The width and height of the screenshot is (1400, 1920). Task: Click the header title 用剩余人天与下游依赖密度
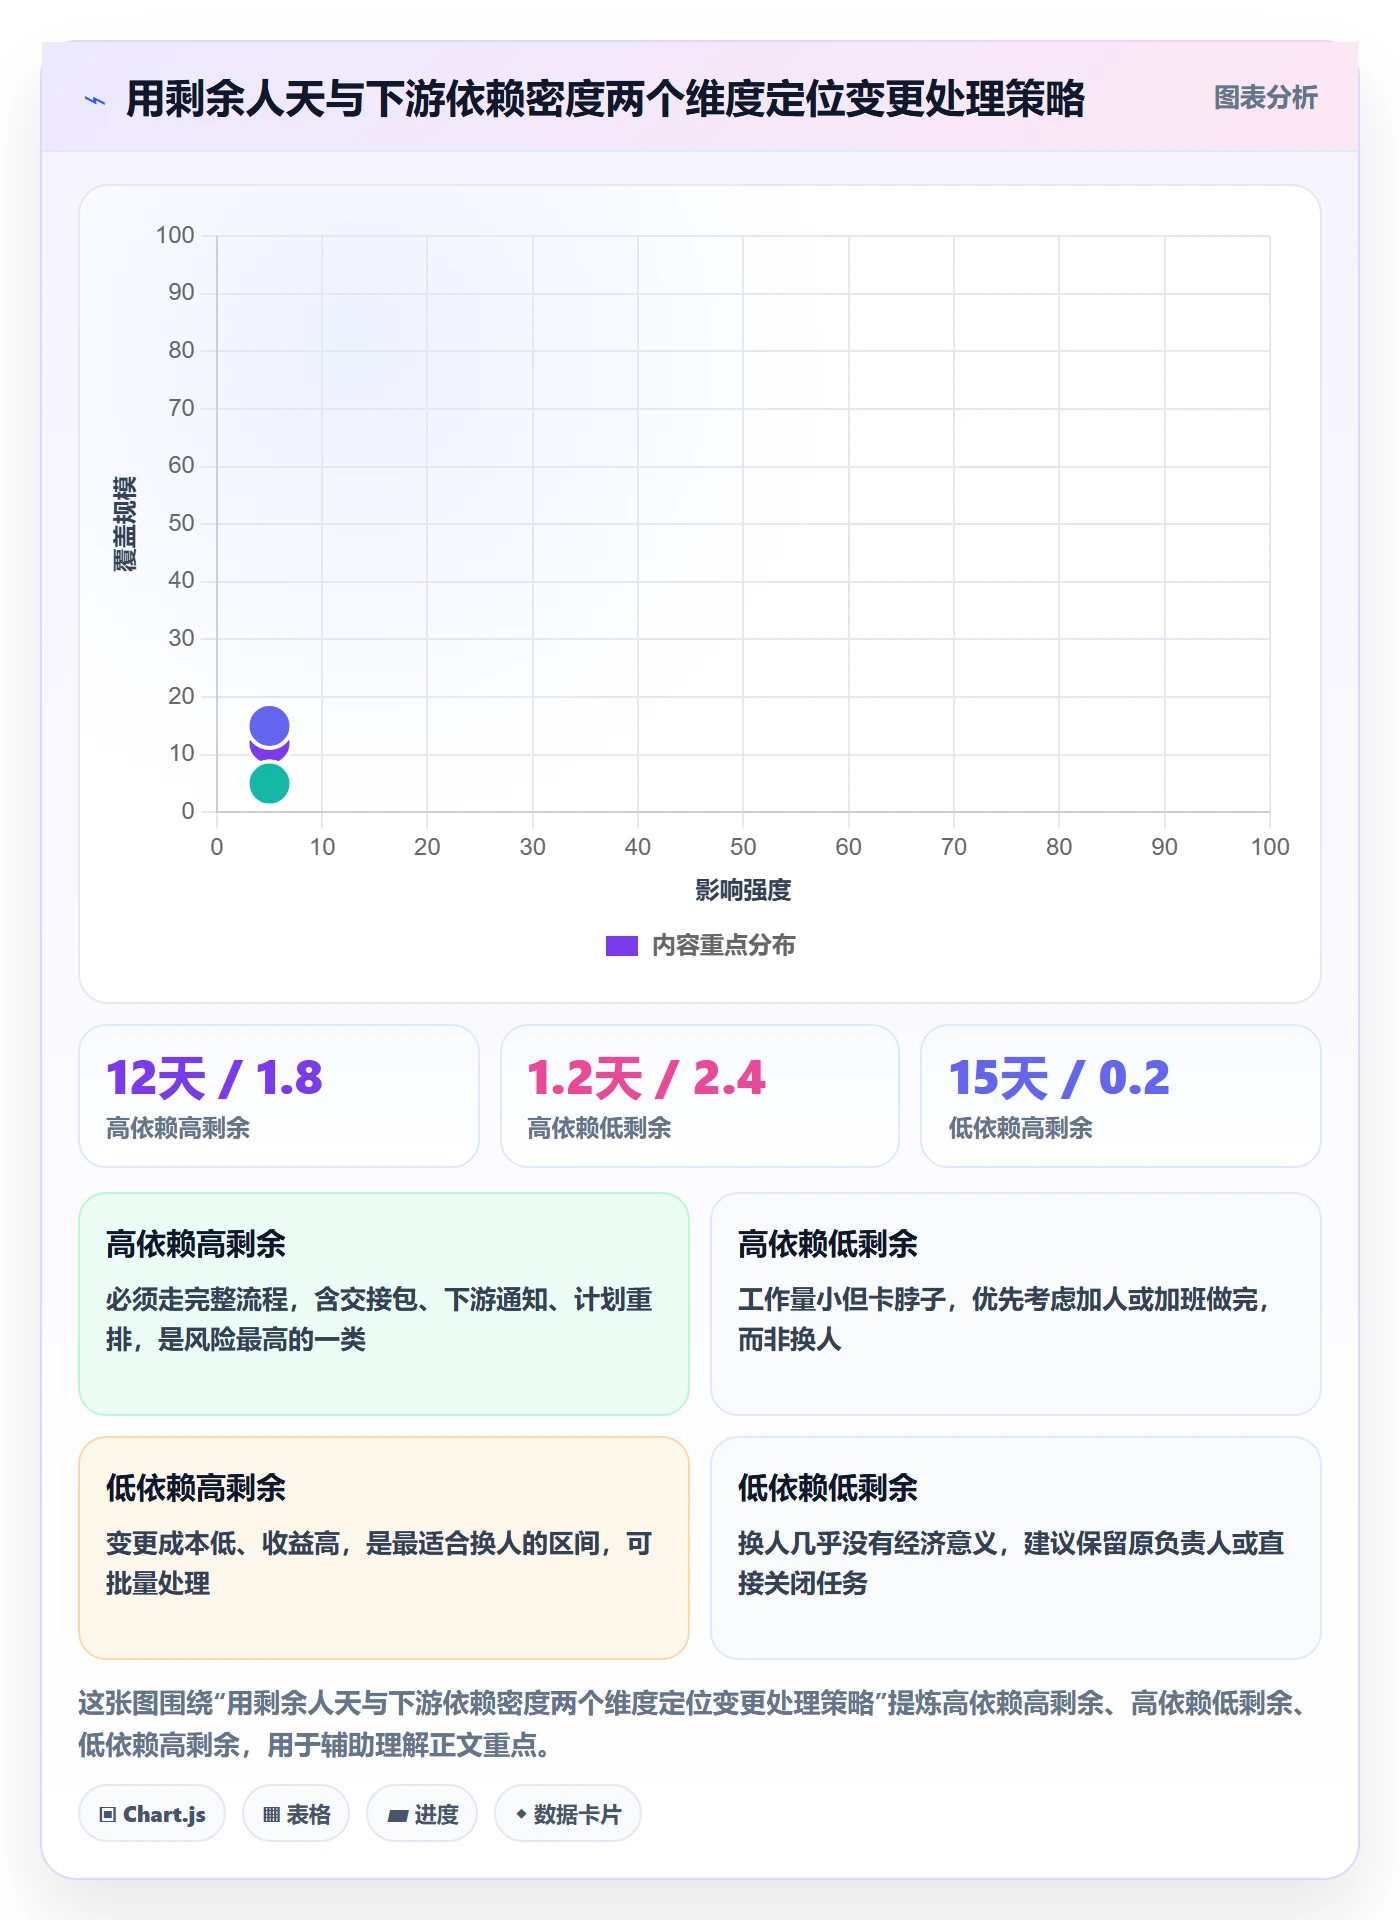(606, 99)
